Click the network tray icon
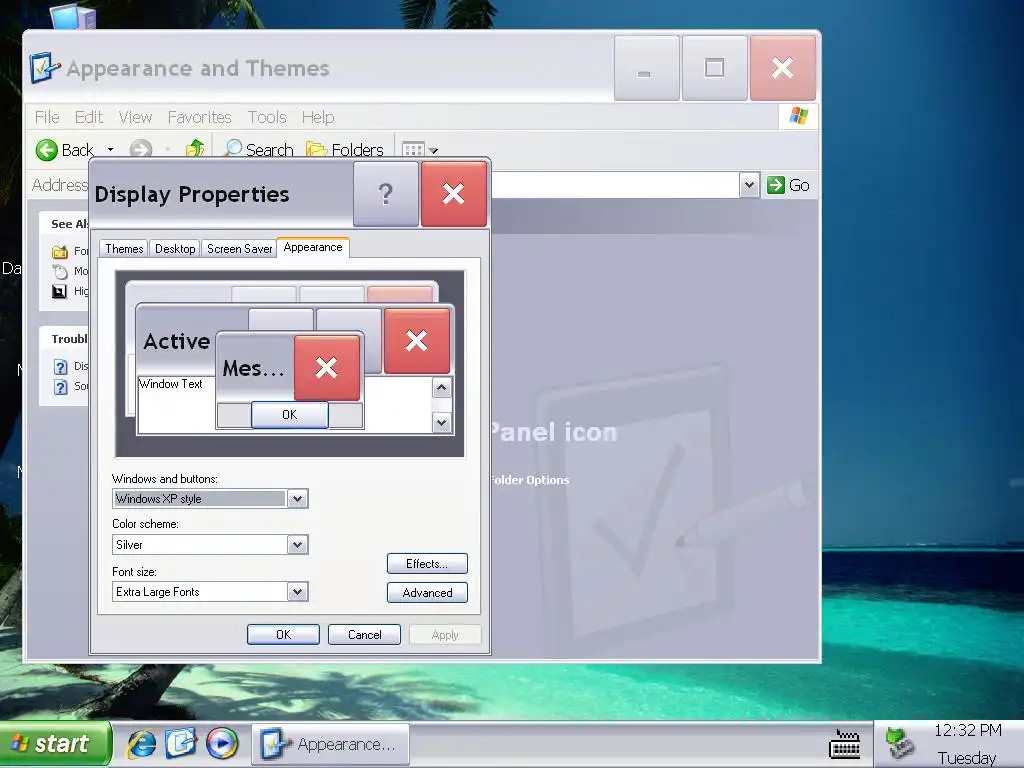 [900, 744]
